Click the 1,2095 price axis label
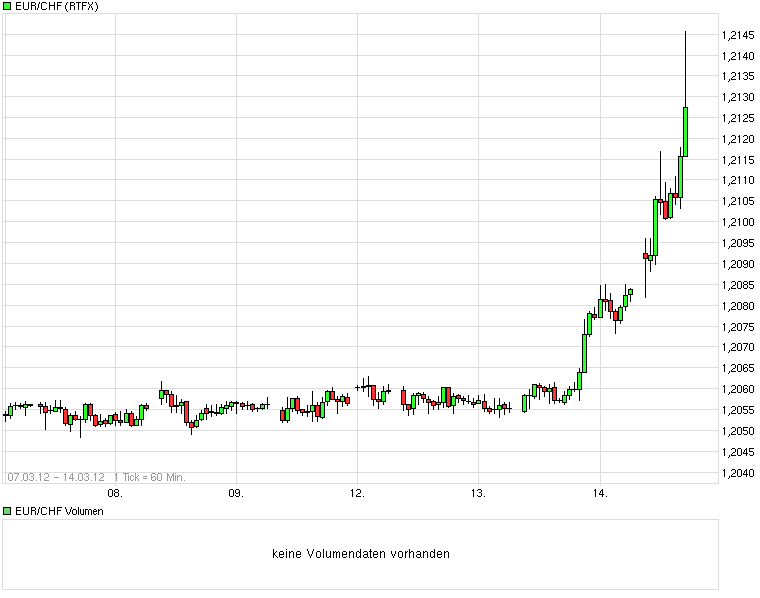760x598 pixels. (x=738, y=243)
